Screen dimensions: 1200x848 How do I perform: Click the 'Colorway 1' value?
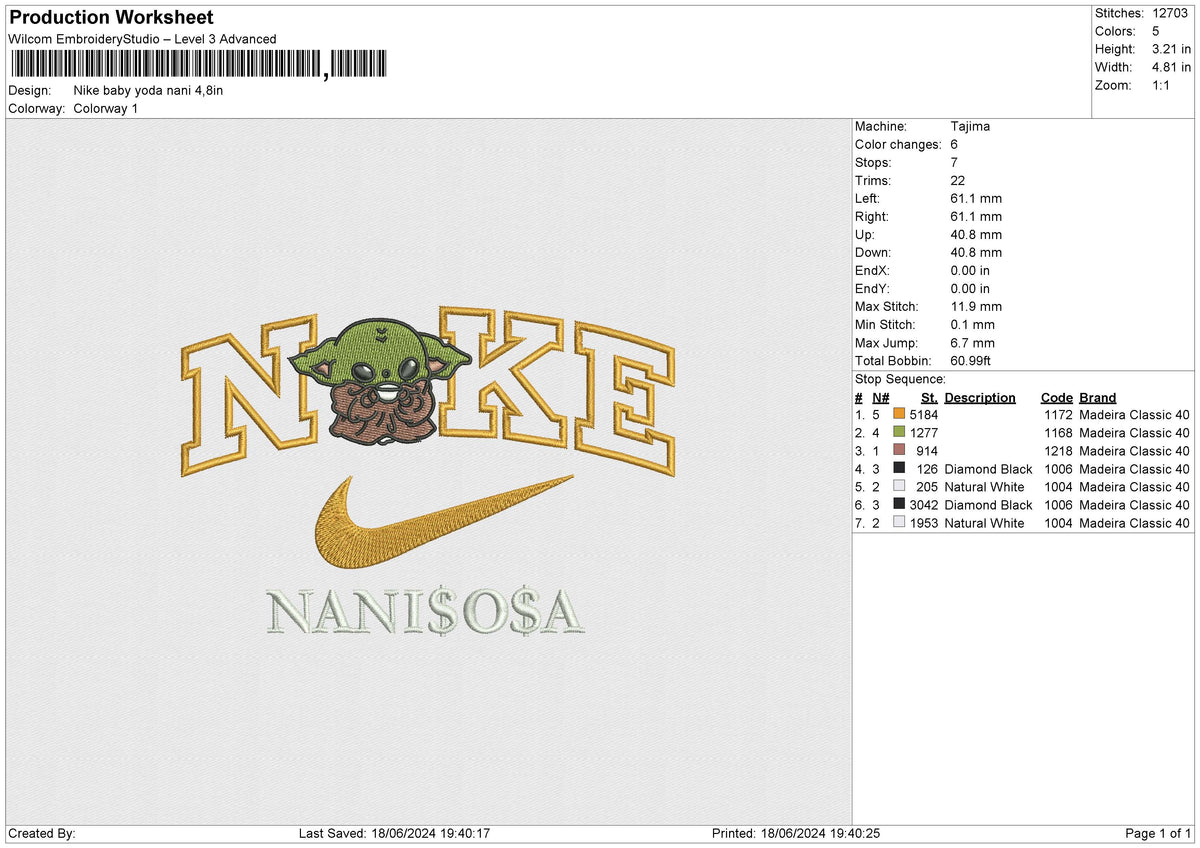(x=106, y=108)
